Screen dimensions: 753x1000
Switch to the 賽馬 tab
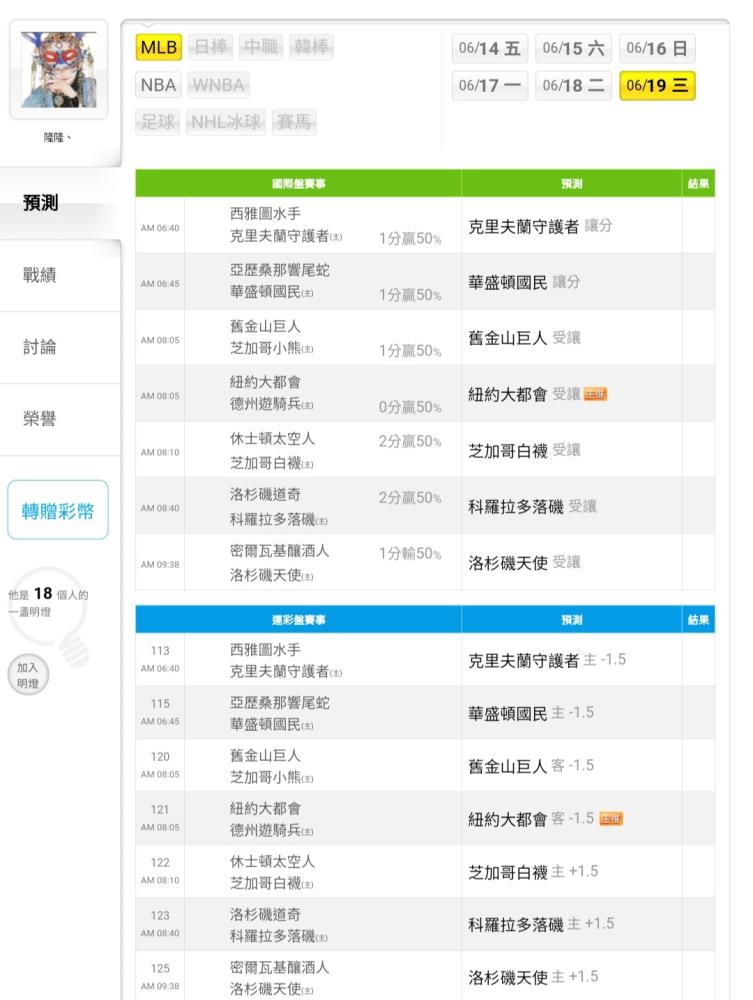[x=294, y=122]
